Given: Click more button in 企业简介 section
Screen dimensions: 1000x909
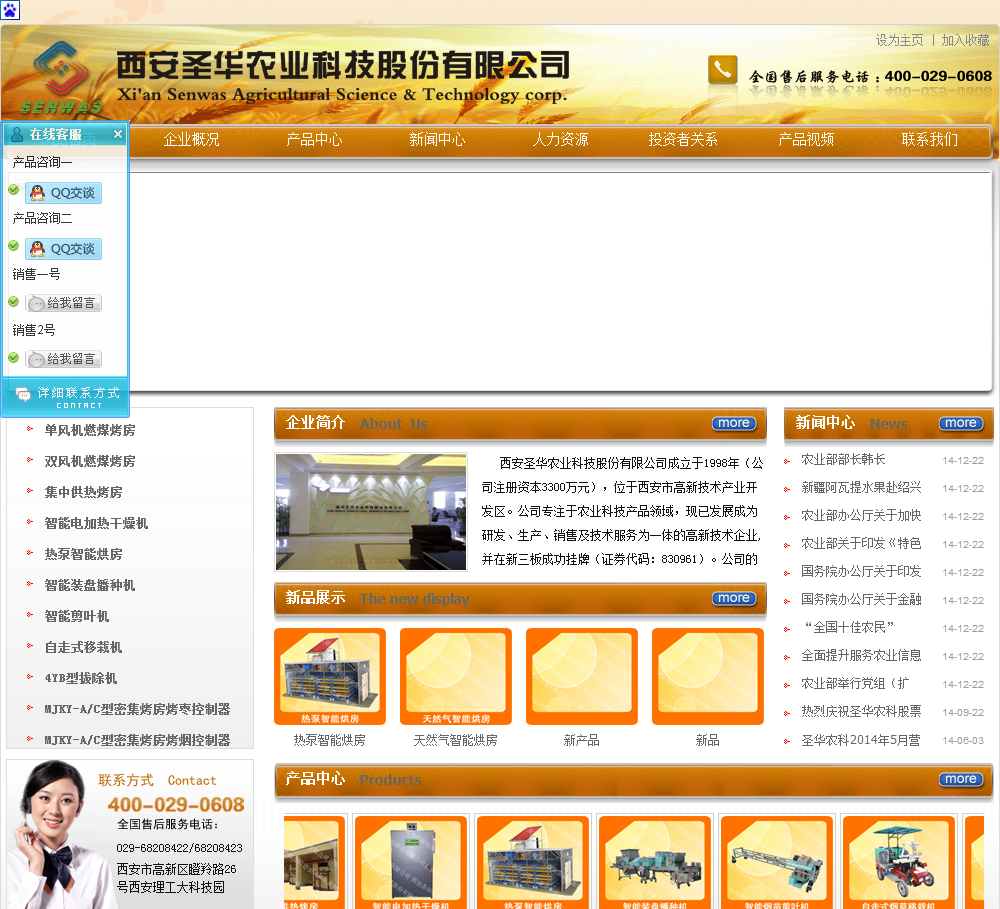Looking at the screenshot, I should pos(734,423).
